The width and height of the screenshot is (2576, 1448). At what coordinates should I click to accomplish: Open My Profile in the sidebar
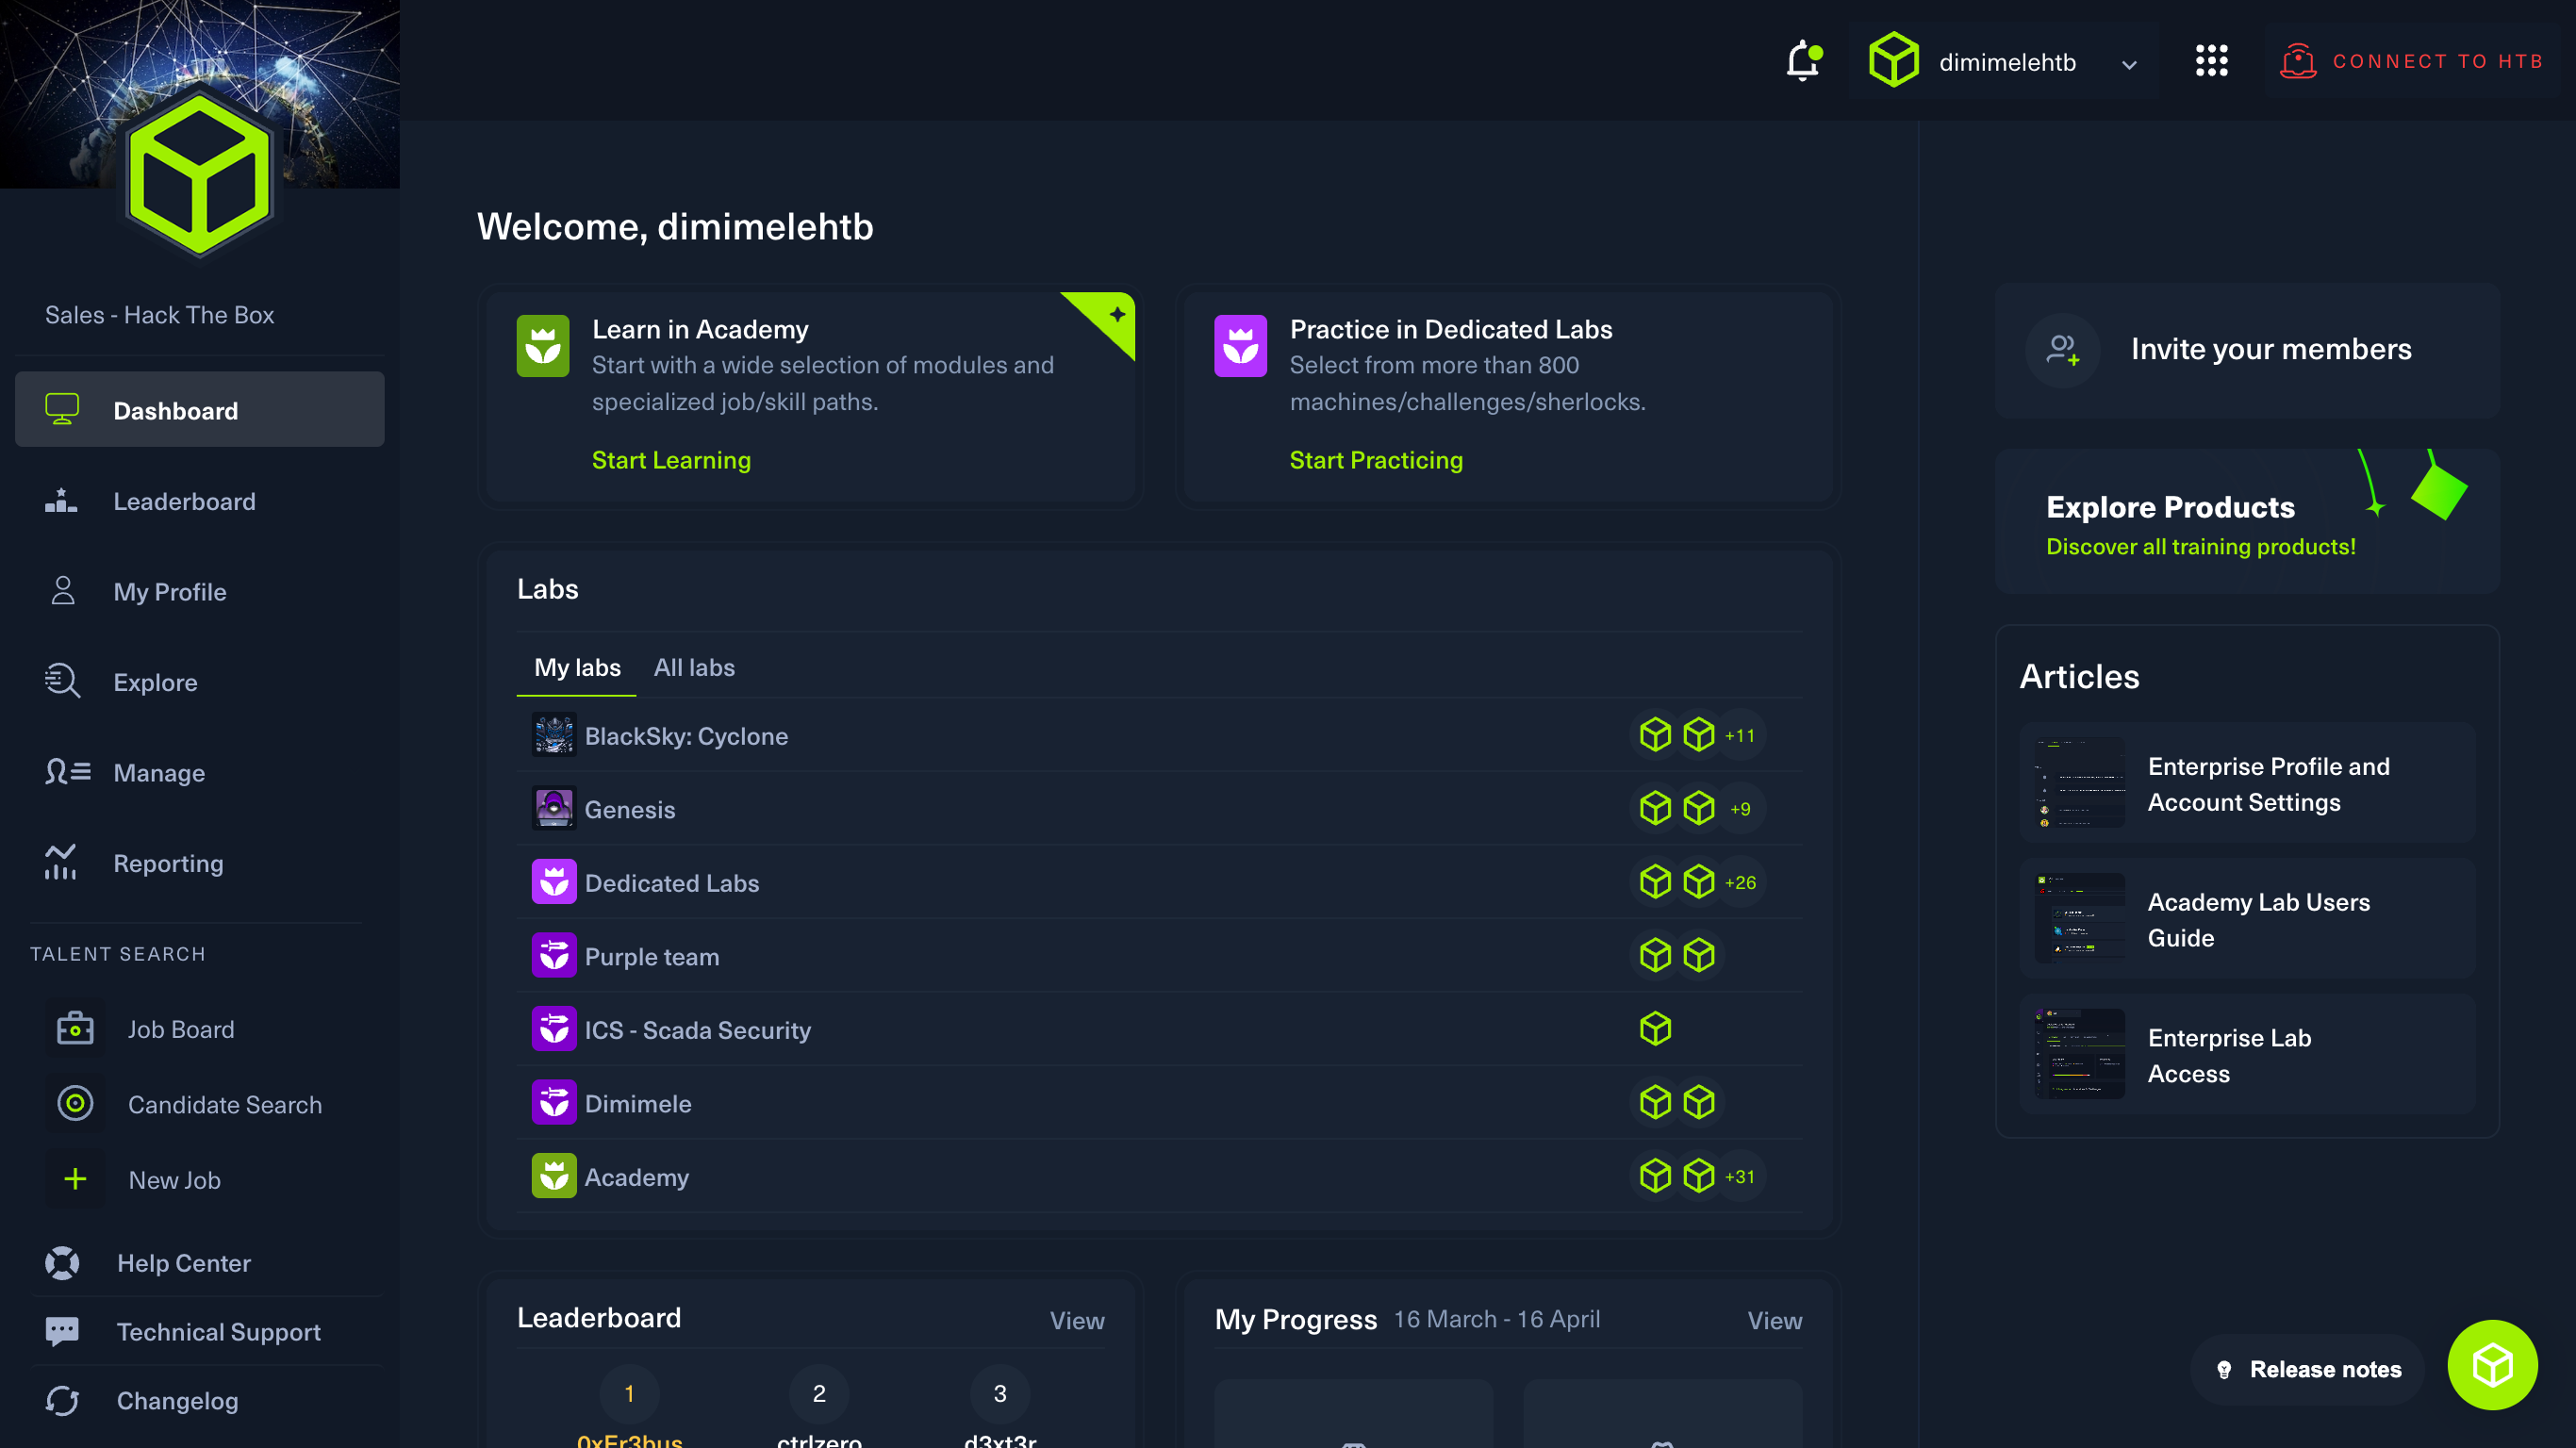[200, 591]
